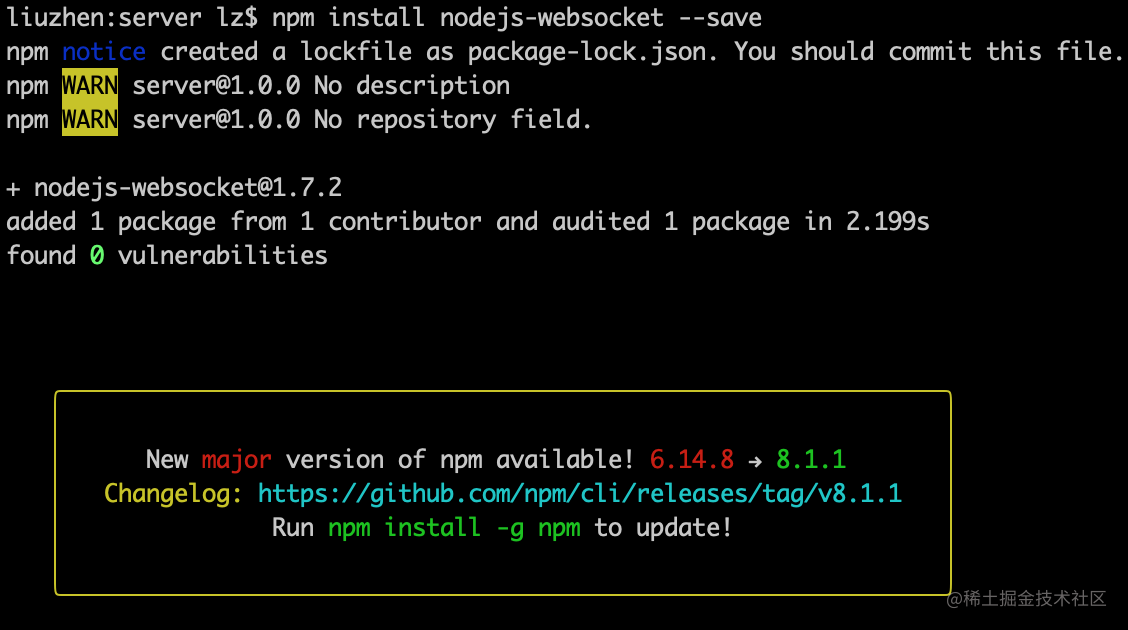Click the green "npm install -g npm" command
The width and height of the screenshot is (1128, 630).
(x=454, y=527)
